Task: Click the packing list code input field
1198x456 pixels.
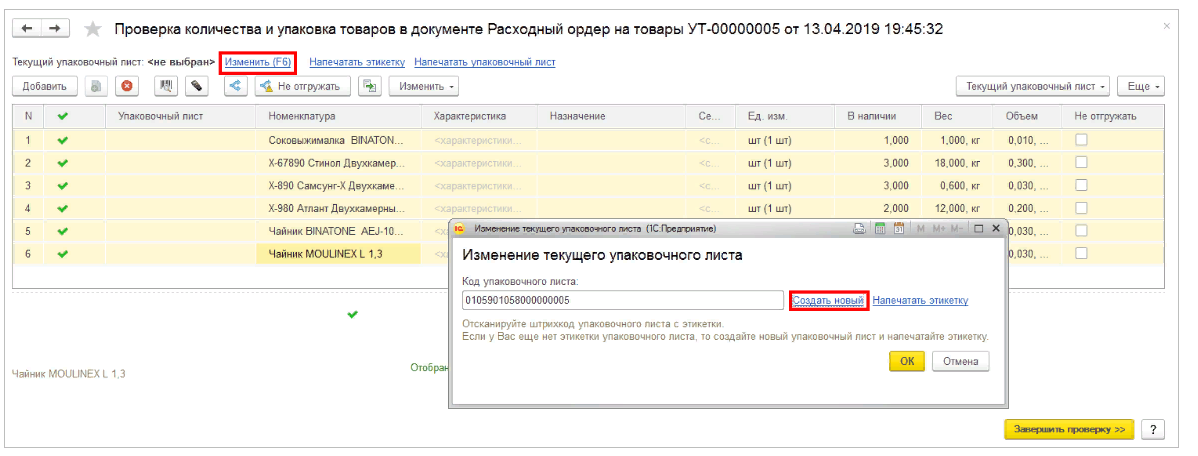Action: [x=622, y=301]
